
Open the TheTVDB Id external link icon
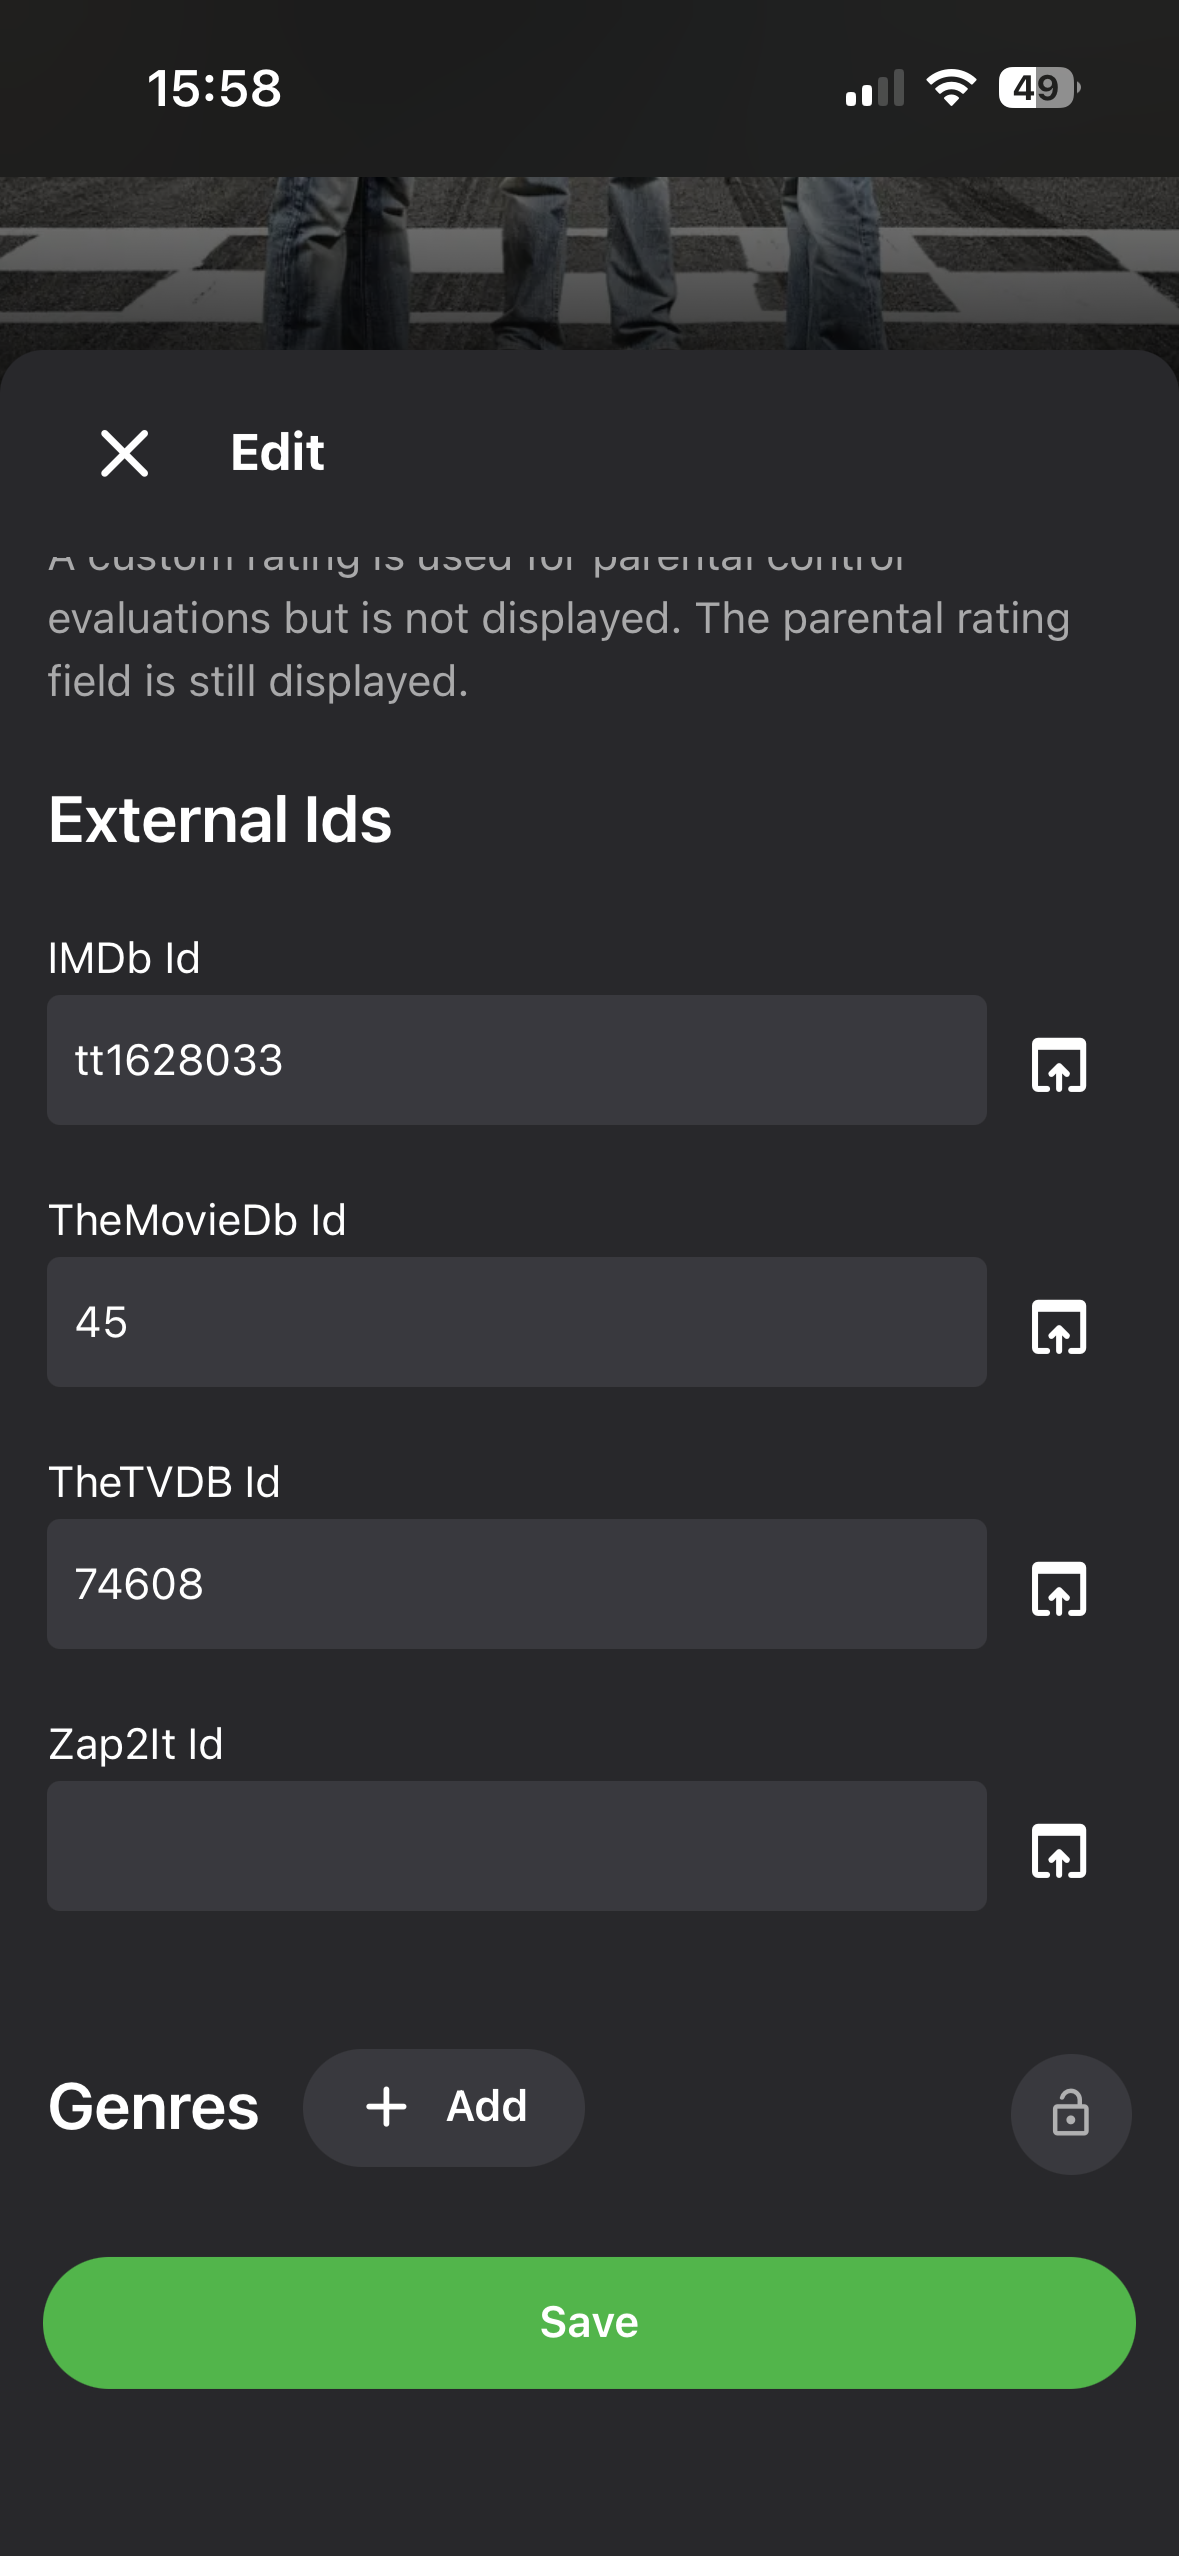pos(1058,1588)
